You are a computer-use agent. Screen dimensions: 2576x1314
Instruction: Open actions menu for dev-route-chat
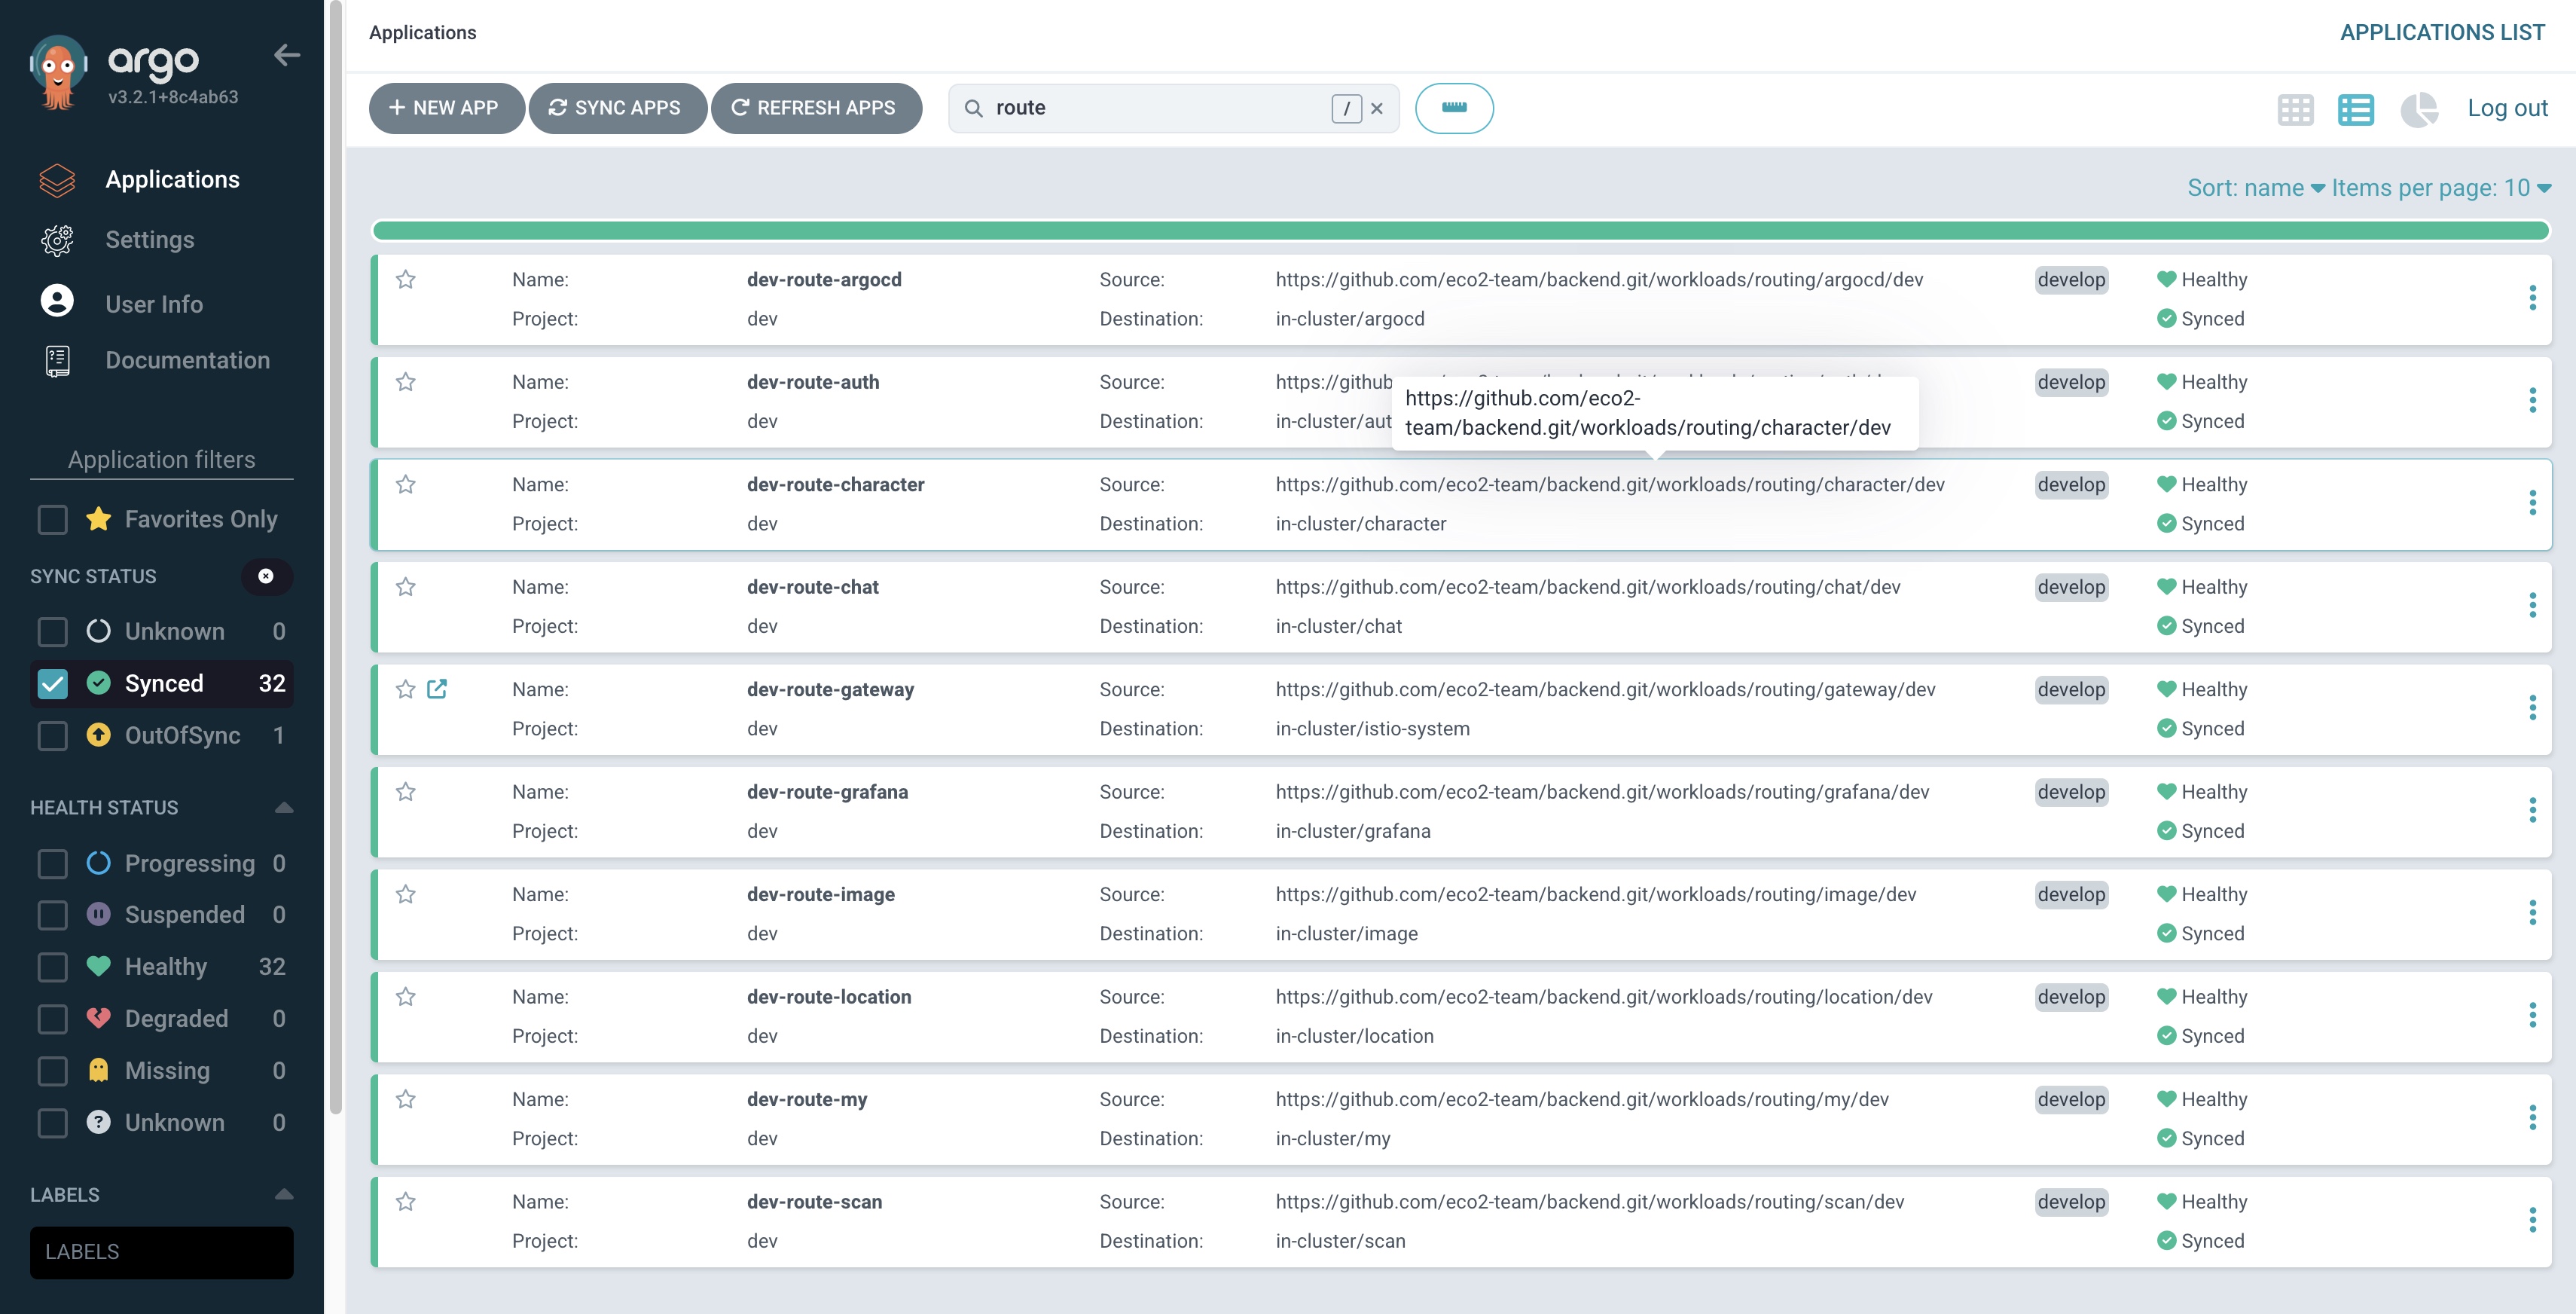coord(2532,606)
